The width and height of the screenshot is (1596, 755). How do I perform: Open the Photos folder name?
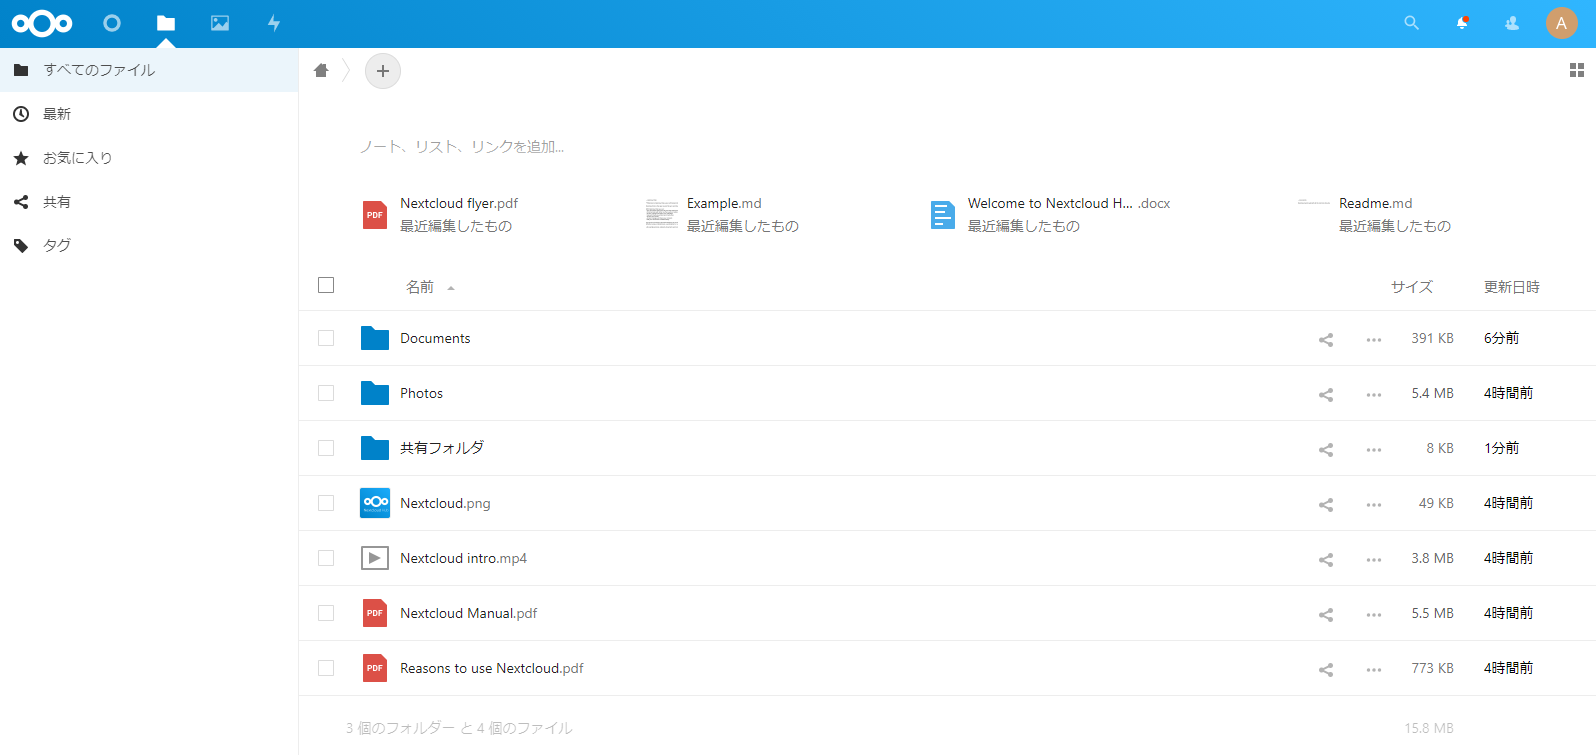[421, 393]
